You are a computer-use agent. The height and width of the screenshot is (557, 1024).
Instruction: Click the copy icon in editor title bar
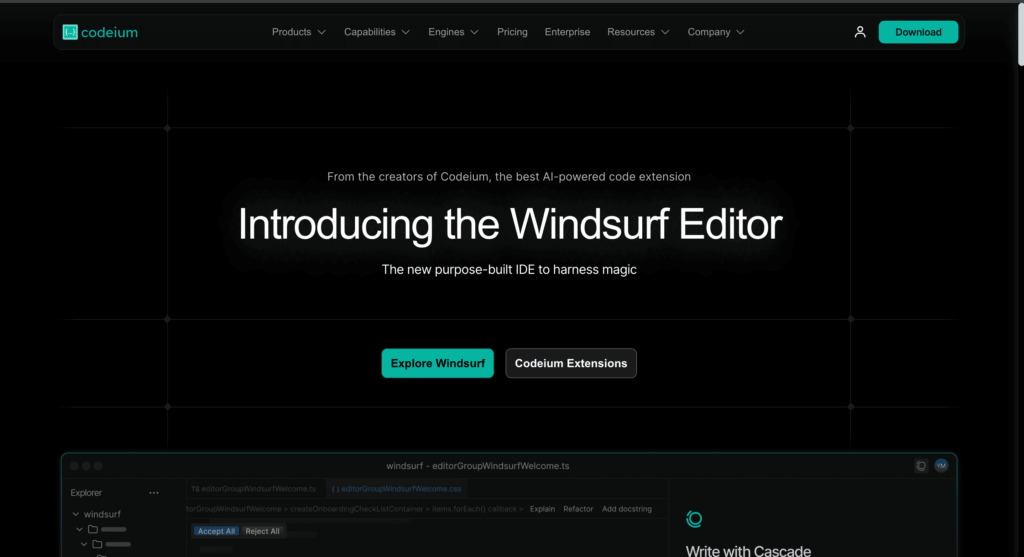(921, 466)
